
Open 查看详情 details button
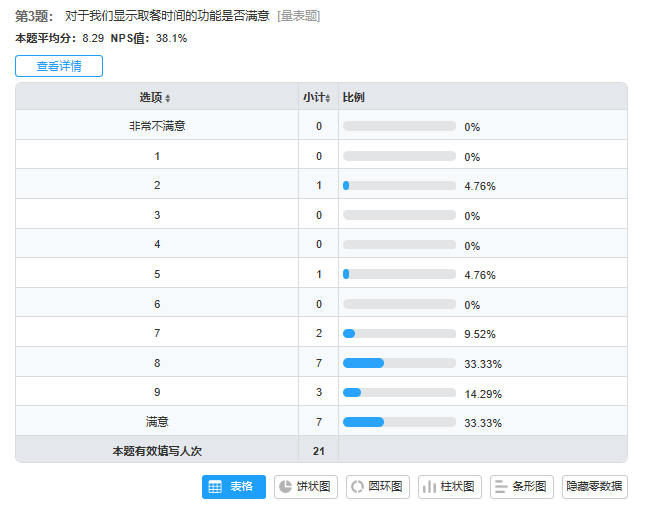click(x=59, y=67)
